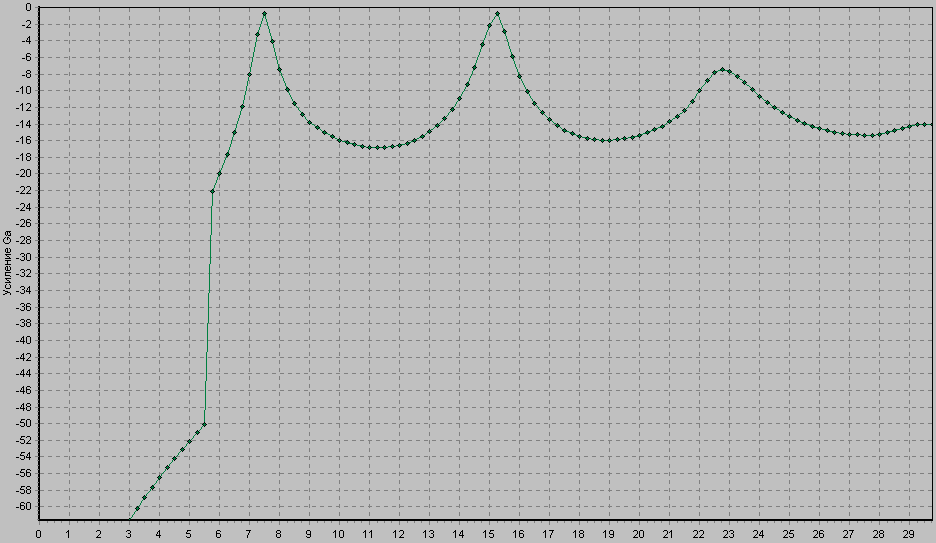936x543 pixels.
Task: Click the x-axis label 10
Action: (x=338, y=534)
